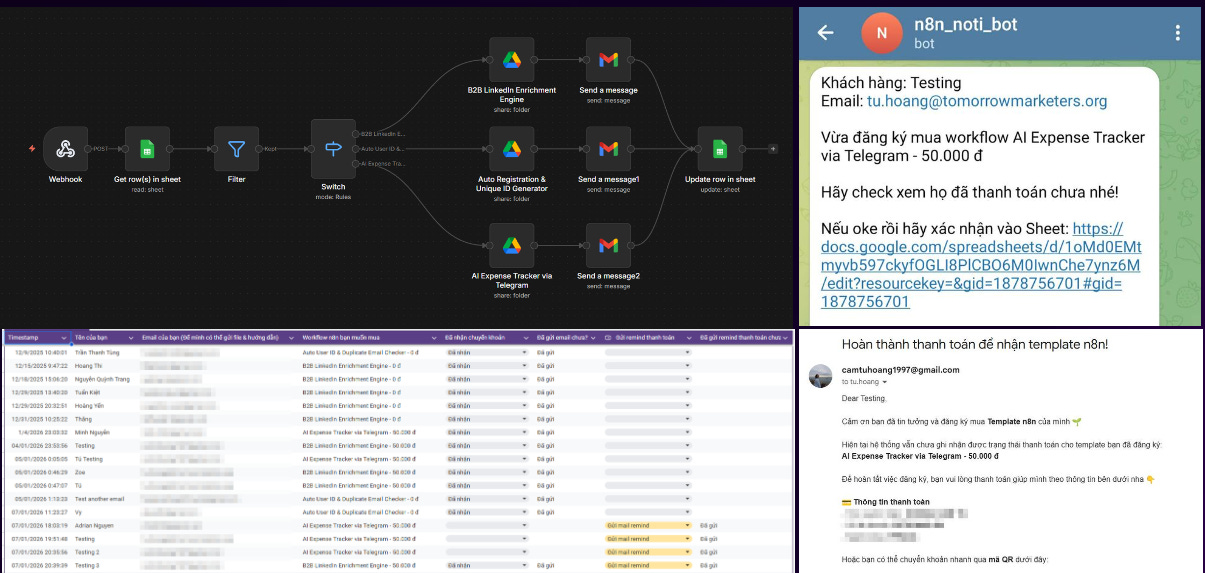Click the 'Khách hàng: Testing' line in Telegram message
The image size is (1205, 573).
891,82
